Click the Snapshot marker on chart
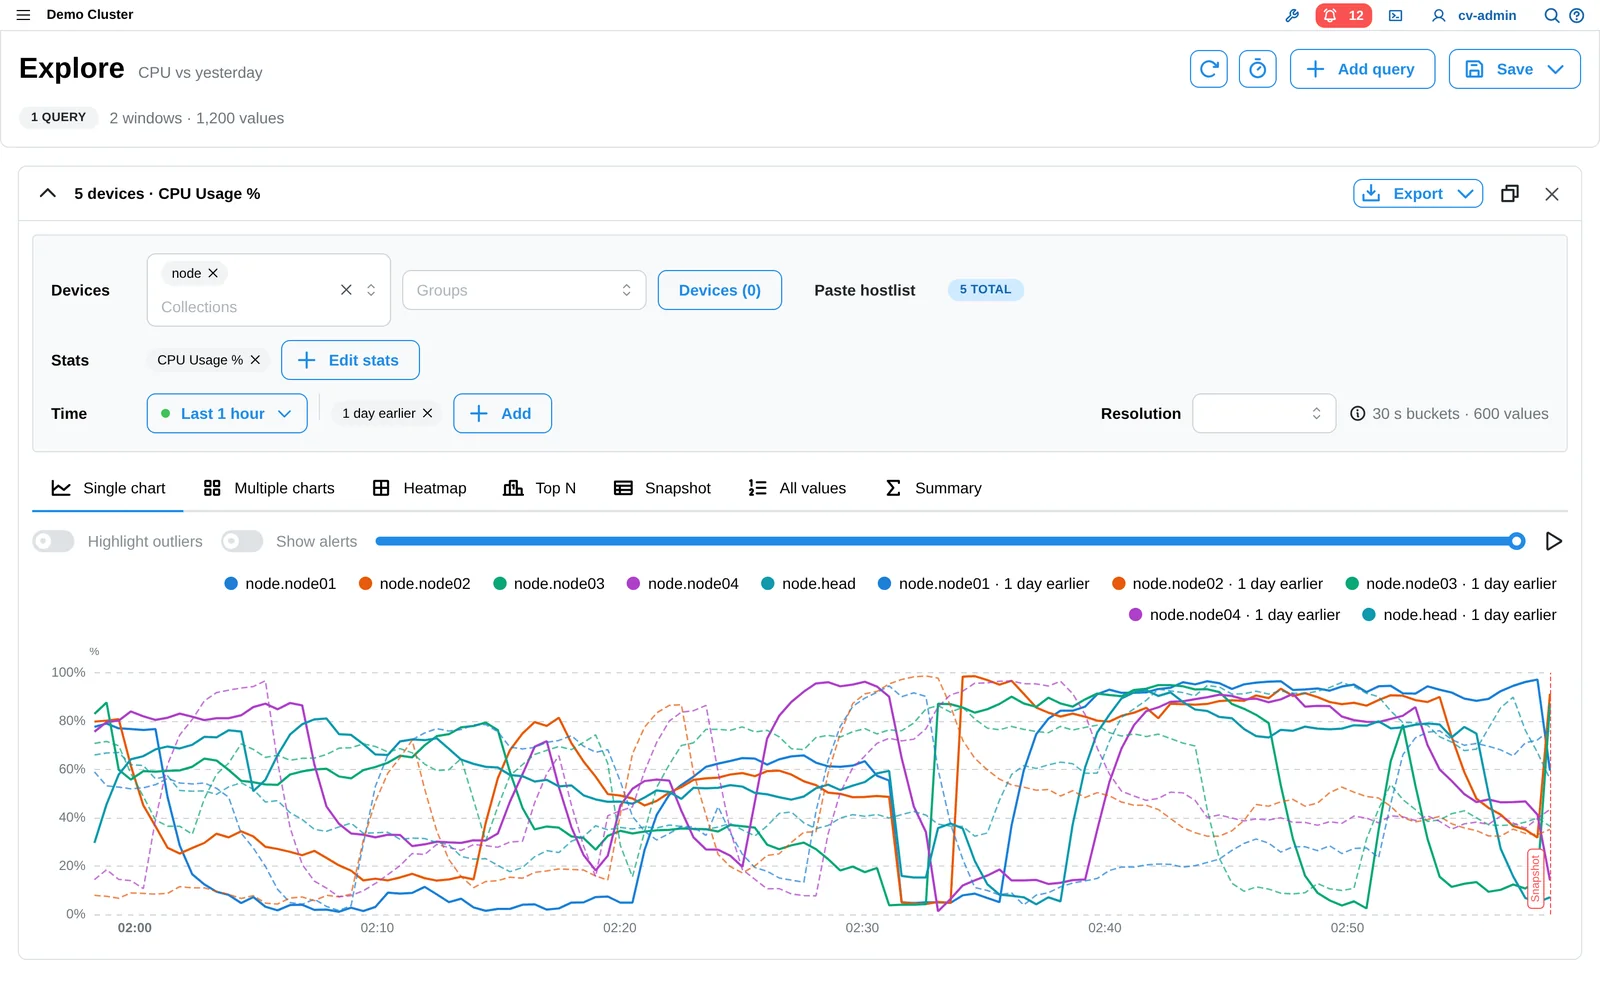1600x1000 pixels. tap(1535, 879)
